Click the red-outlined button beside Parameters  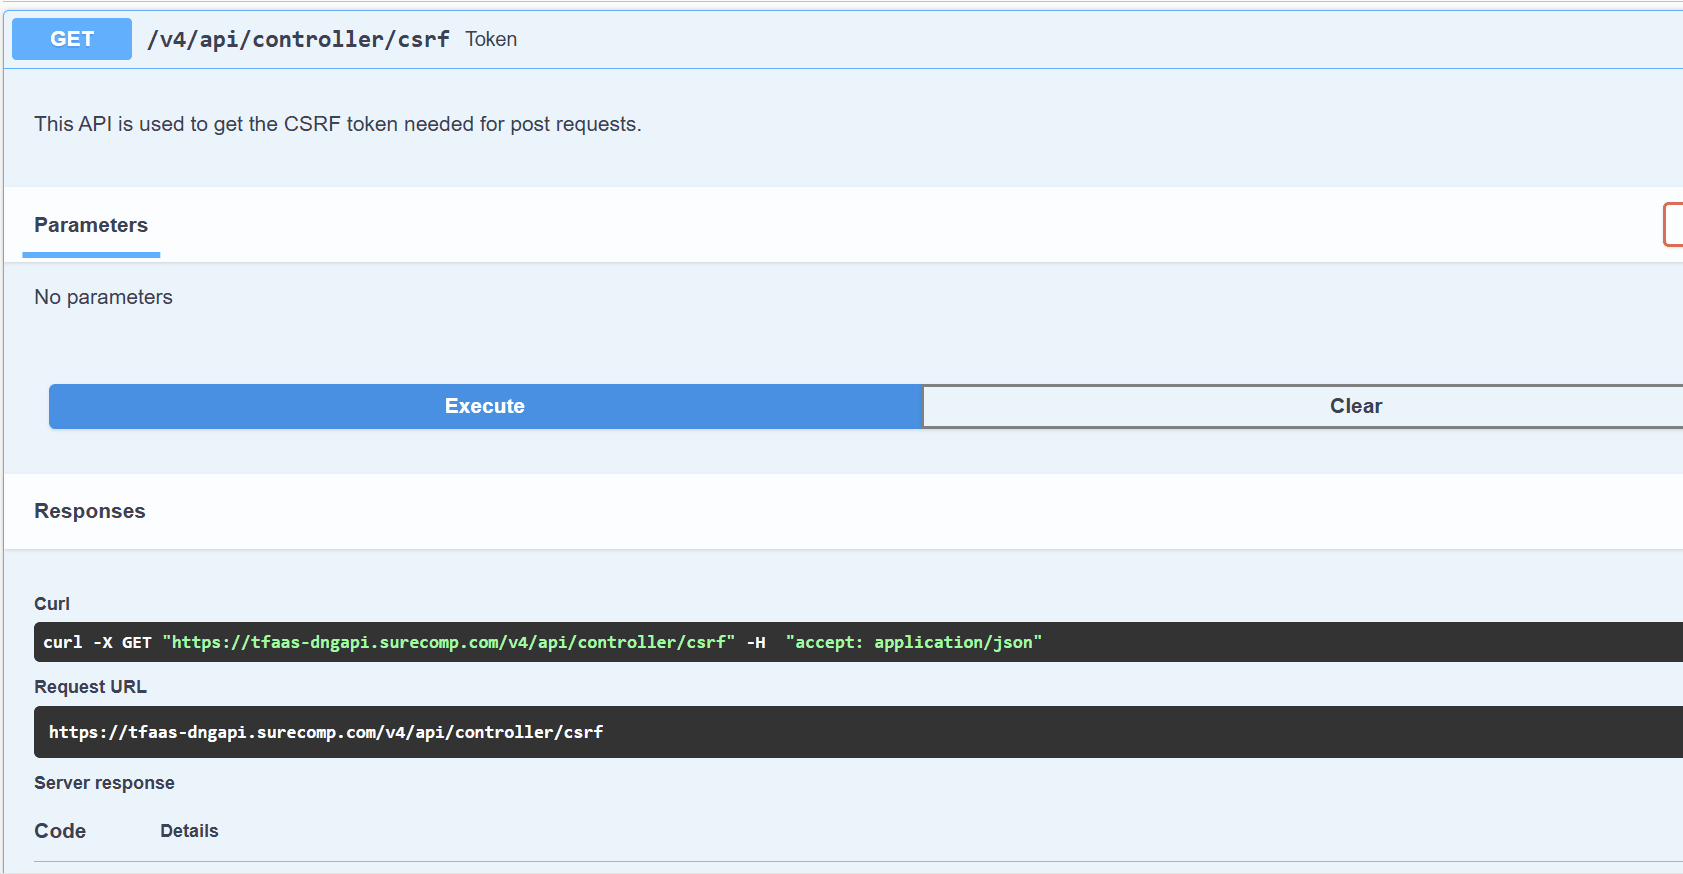1673,224
